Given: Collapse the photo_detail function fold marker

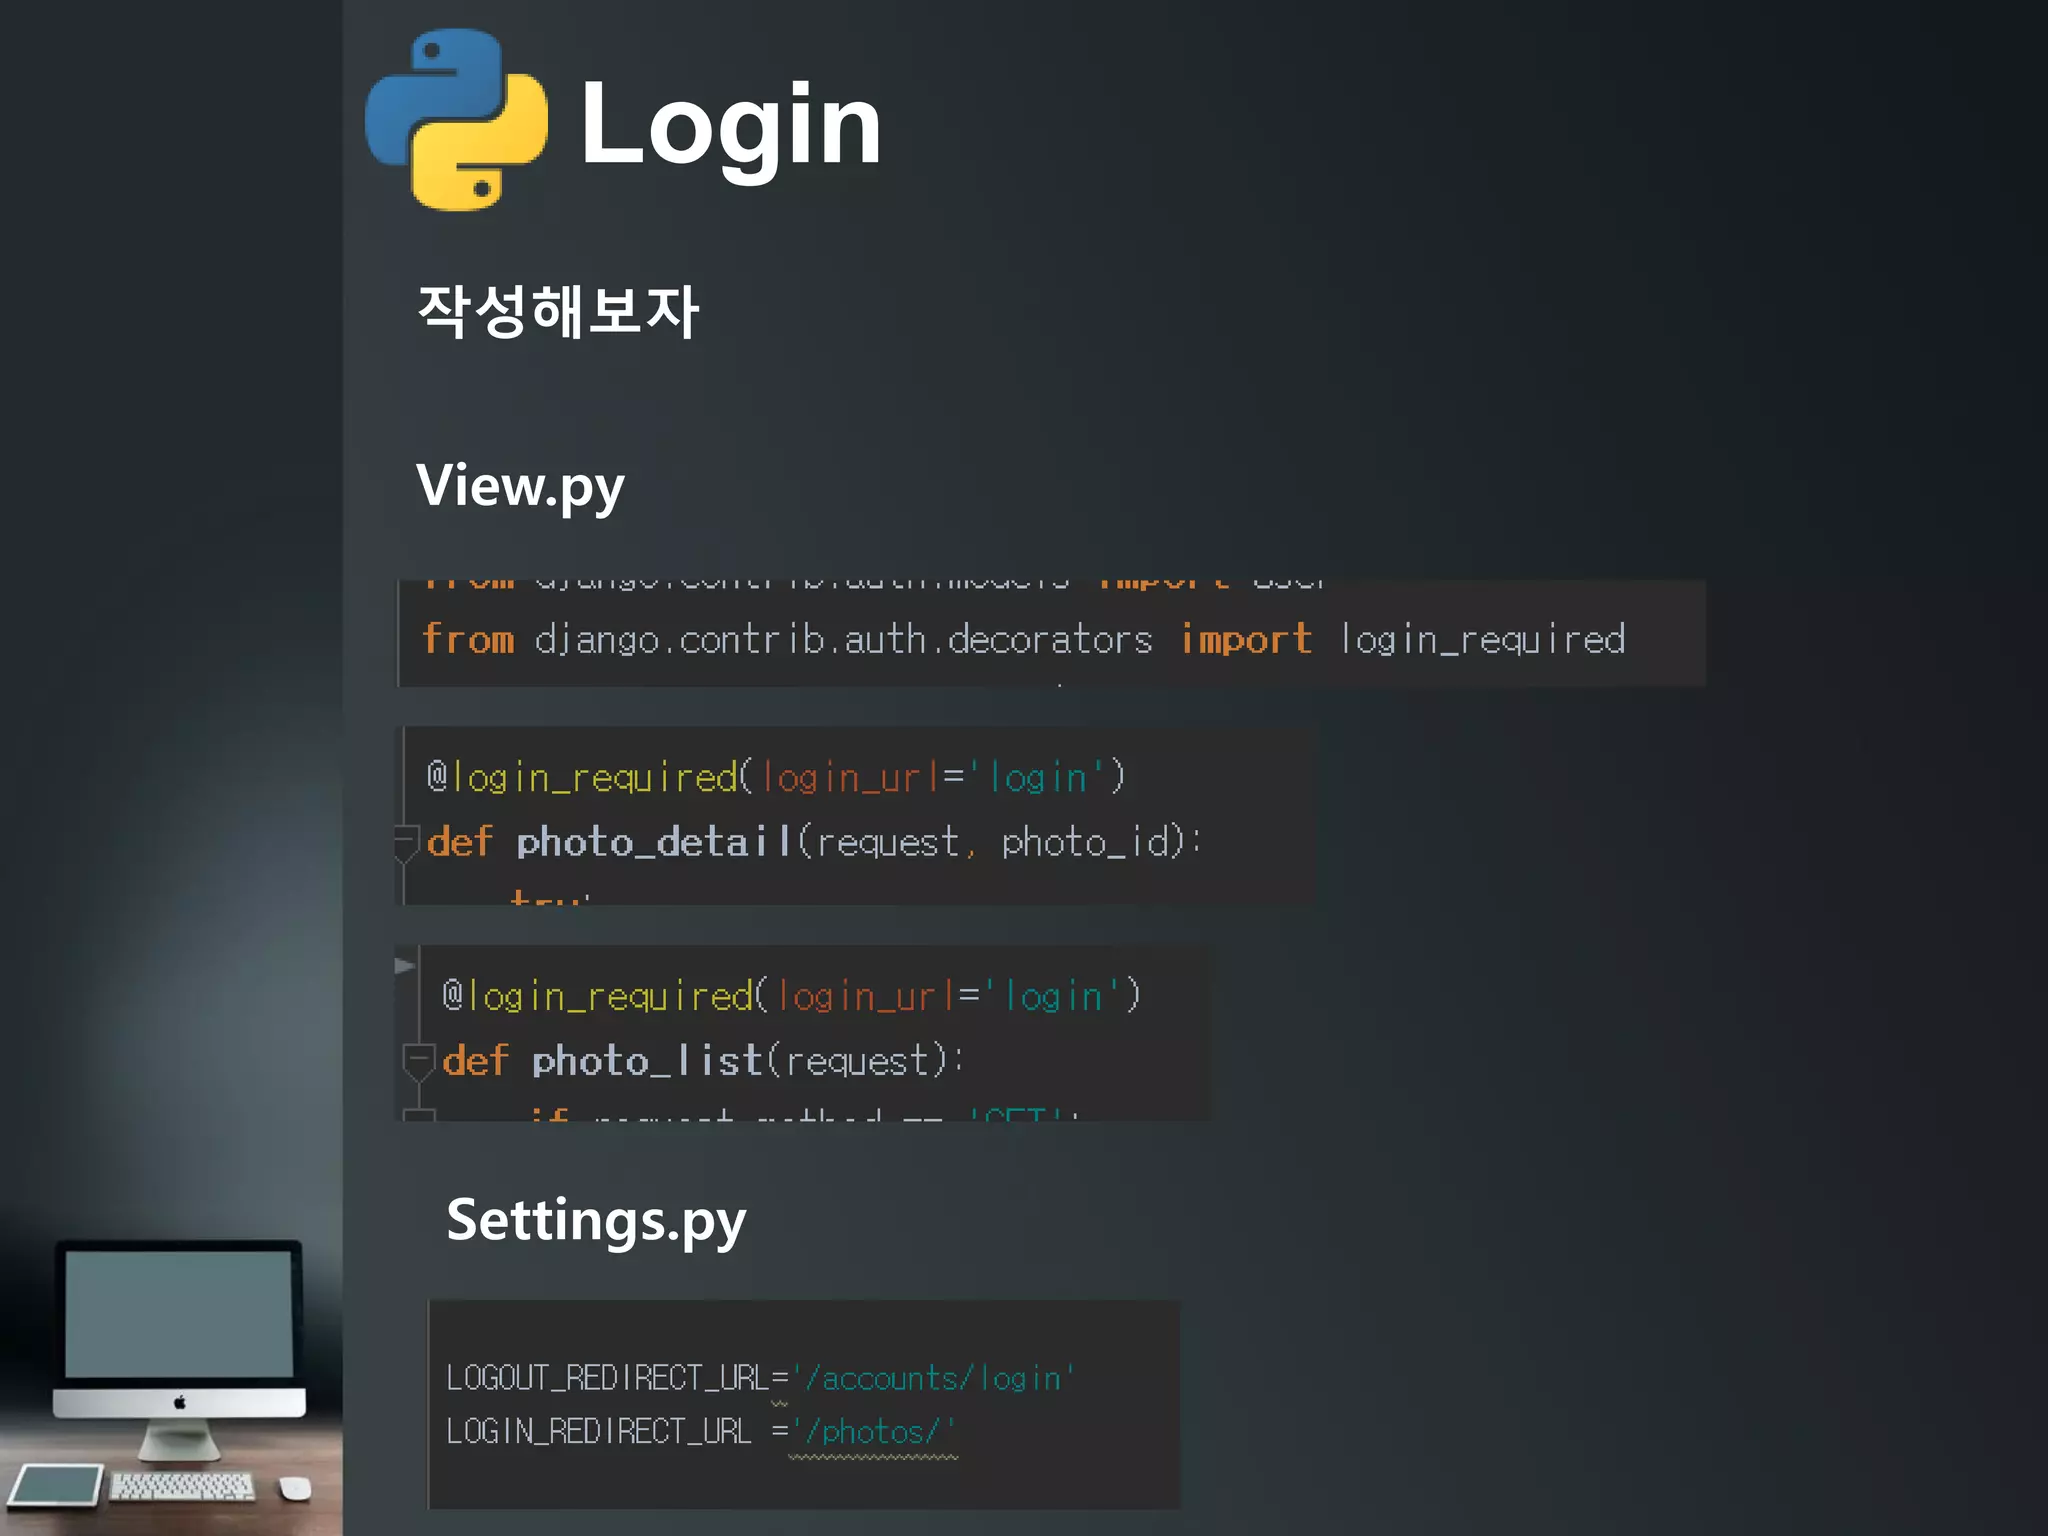Looking at the screenshot, I should (x=406, y=842).
